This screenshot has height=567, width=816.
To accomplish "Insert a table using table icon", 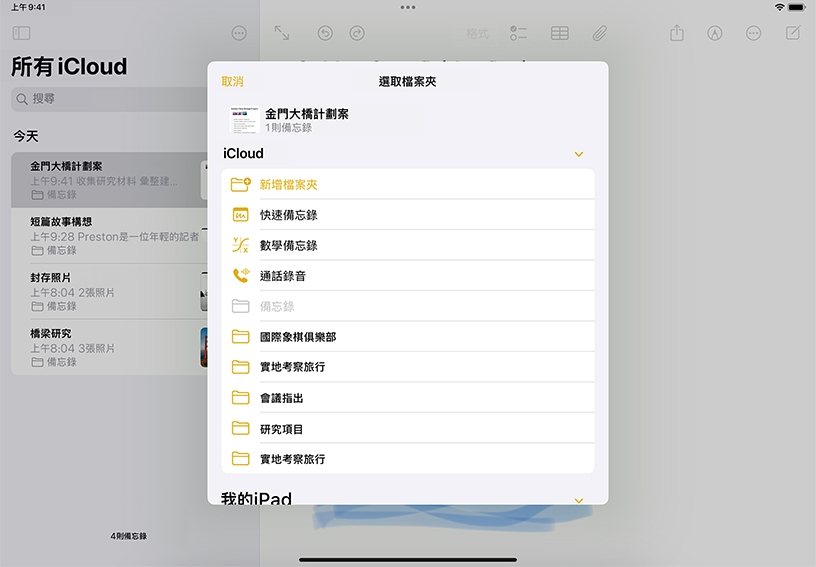I will 560,33.
